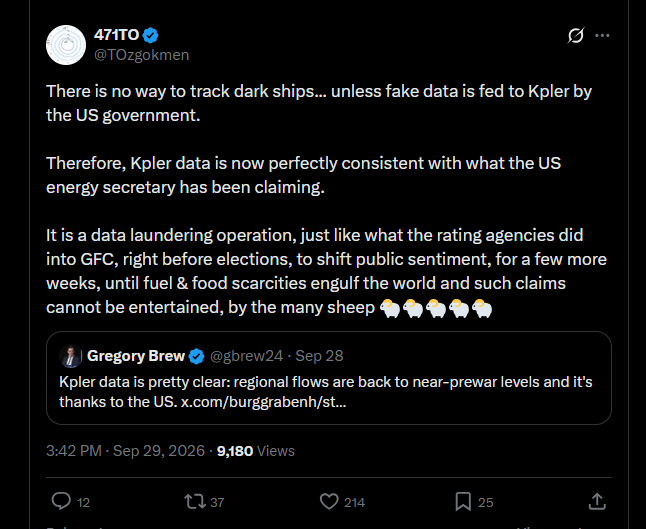Open the x.com/burggrabenh link
Viewport: 646px width, 529px height.
(264, 402)
